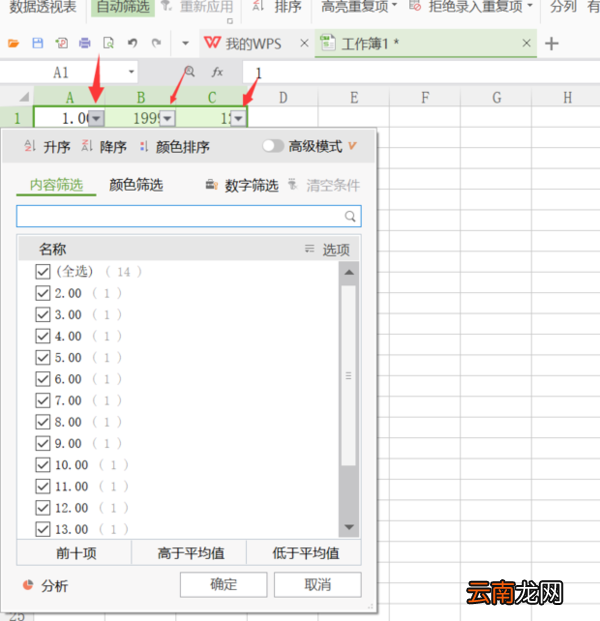Switch to 内容筛选 tab

(x=56, y=185)
